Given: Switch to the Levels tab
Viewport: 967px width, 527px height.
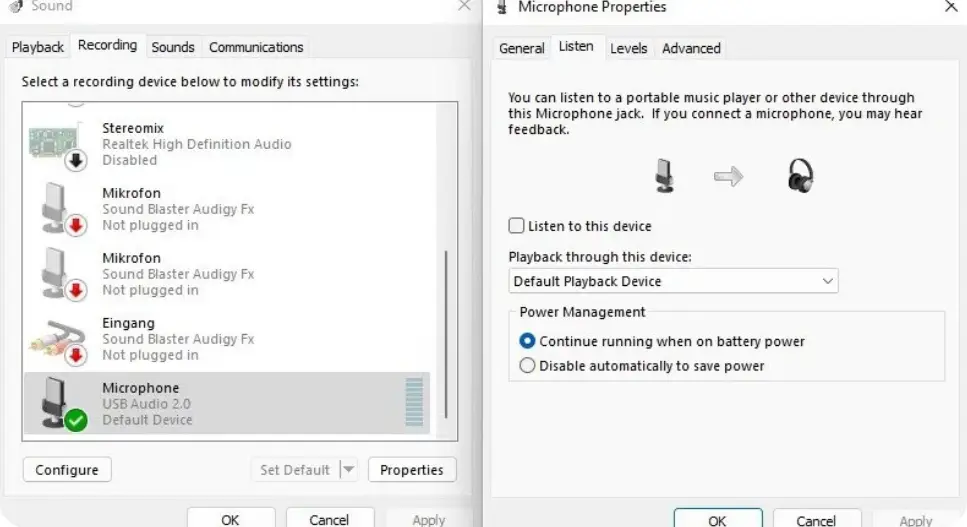Looking at the screenshot, I should [x=628, y=48].
